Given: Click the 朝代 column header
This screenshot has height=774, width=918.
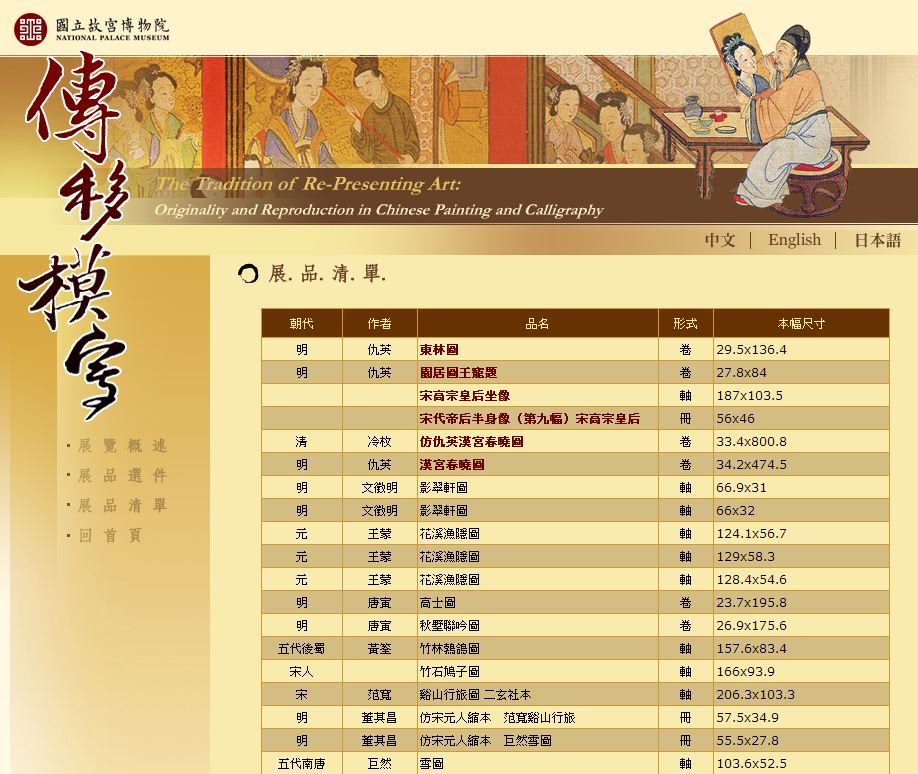Looking at the screenshot, I should [301, 324].
